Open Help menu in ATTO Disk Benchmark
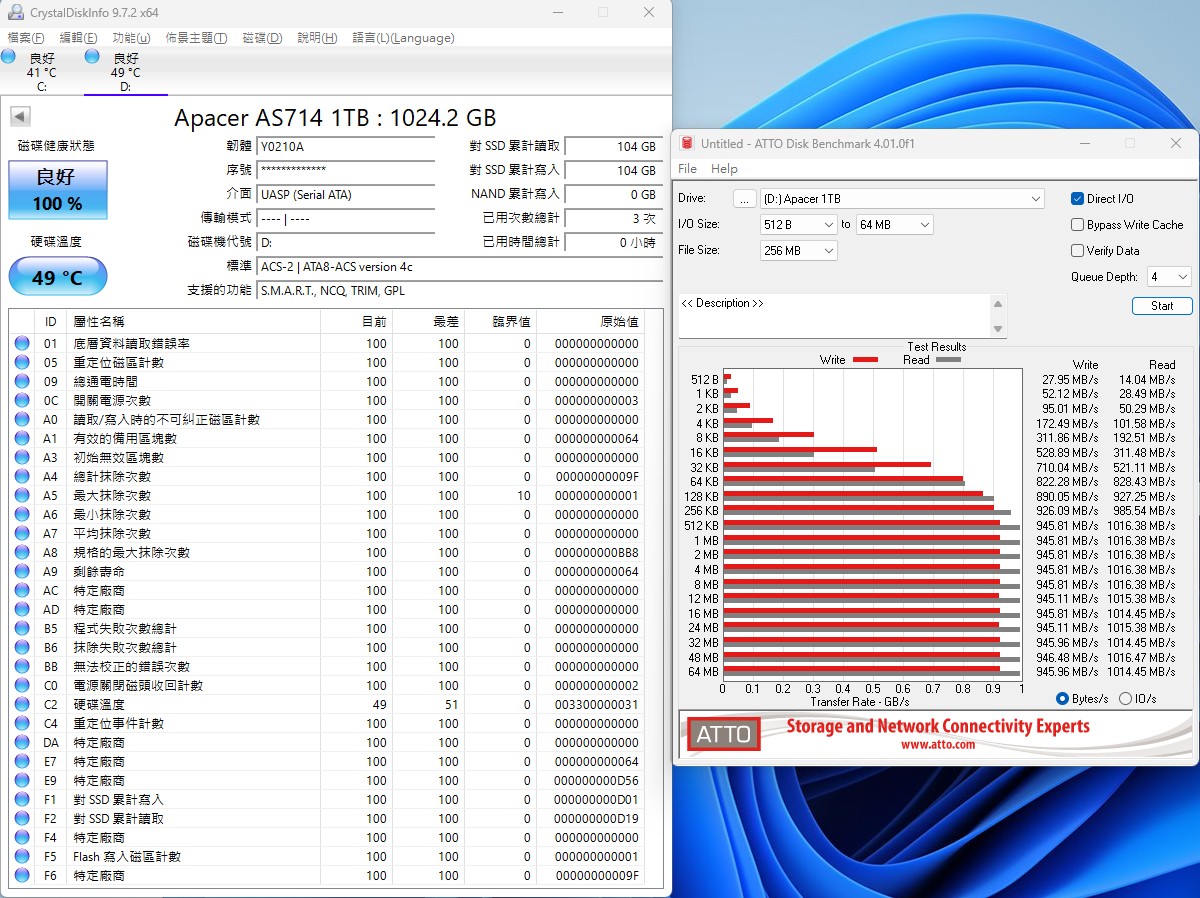1200x898 pixels. click(724, 169)
